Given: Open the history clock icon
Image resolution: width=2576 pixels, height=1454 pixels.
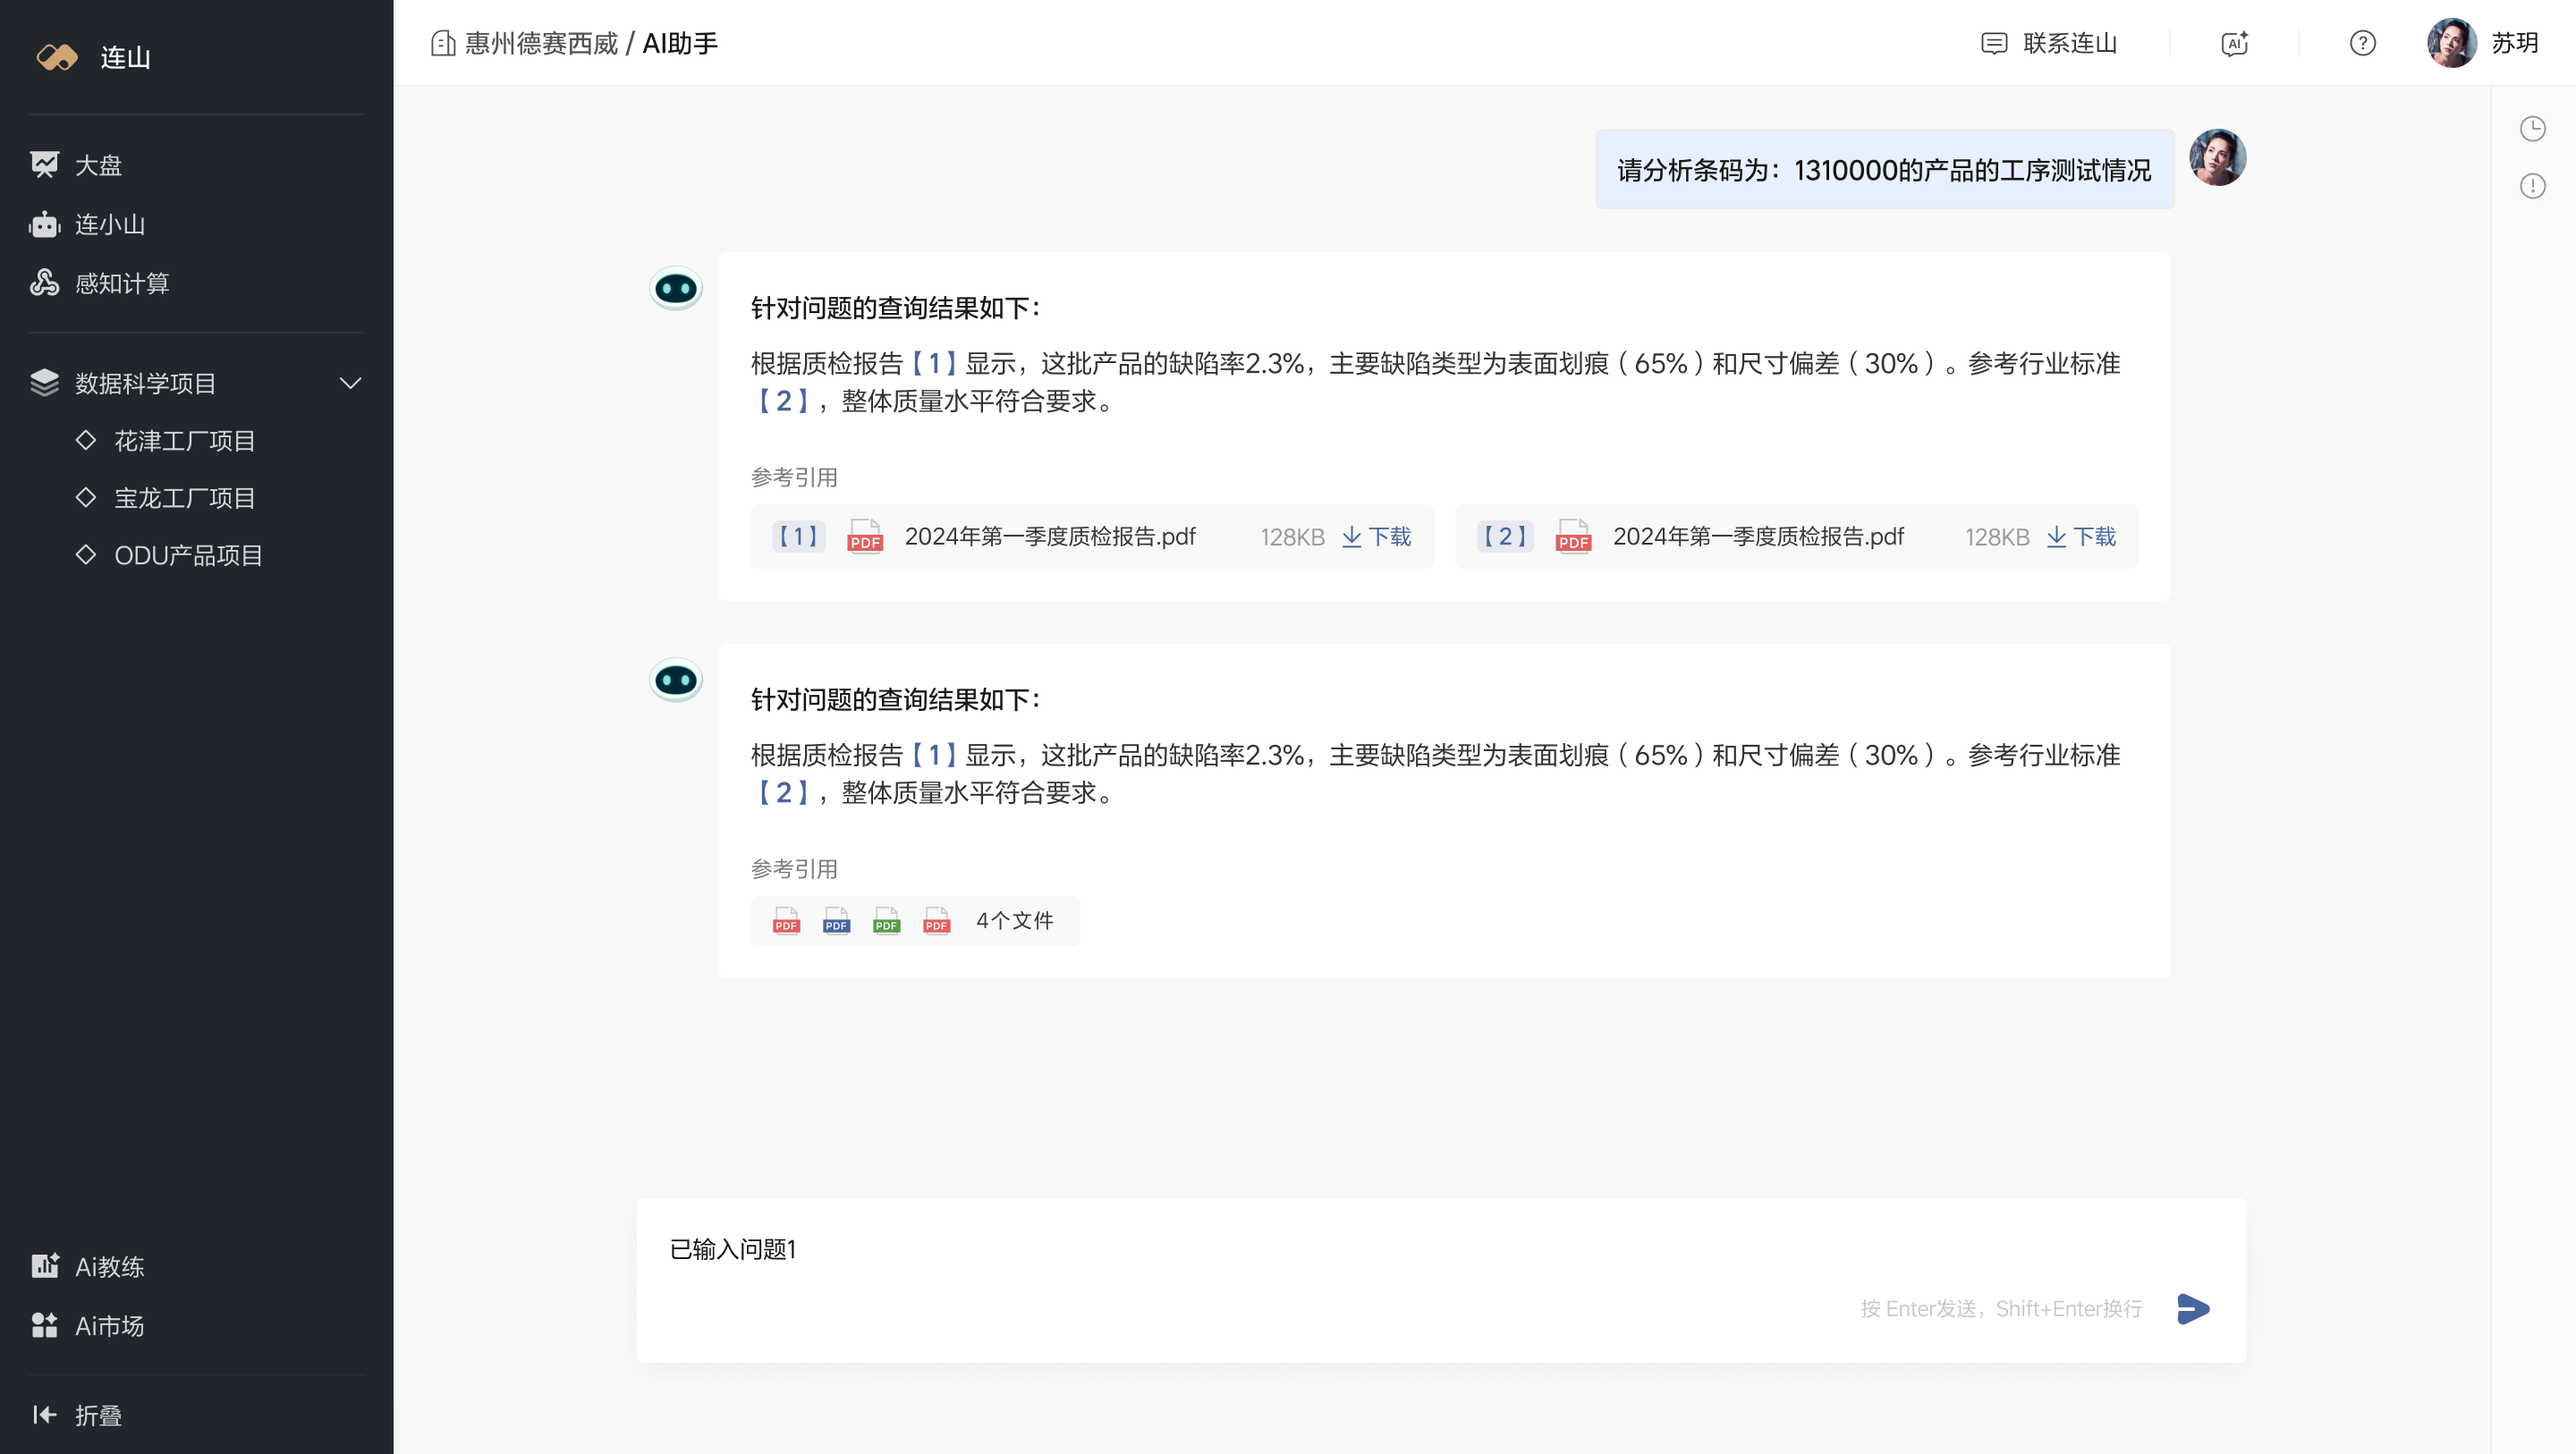Looking at the screenshot, I should tap(2533, 128).
